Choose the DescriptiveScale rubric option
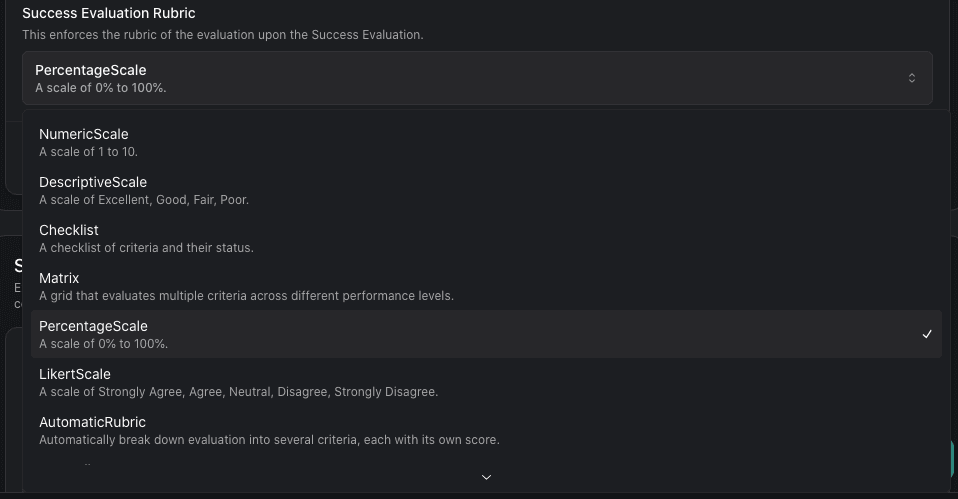 pos(486,191)
